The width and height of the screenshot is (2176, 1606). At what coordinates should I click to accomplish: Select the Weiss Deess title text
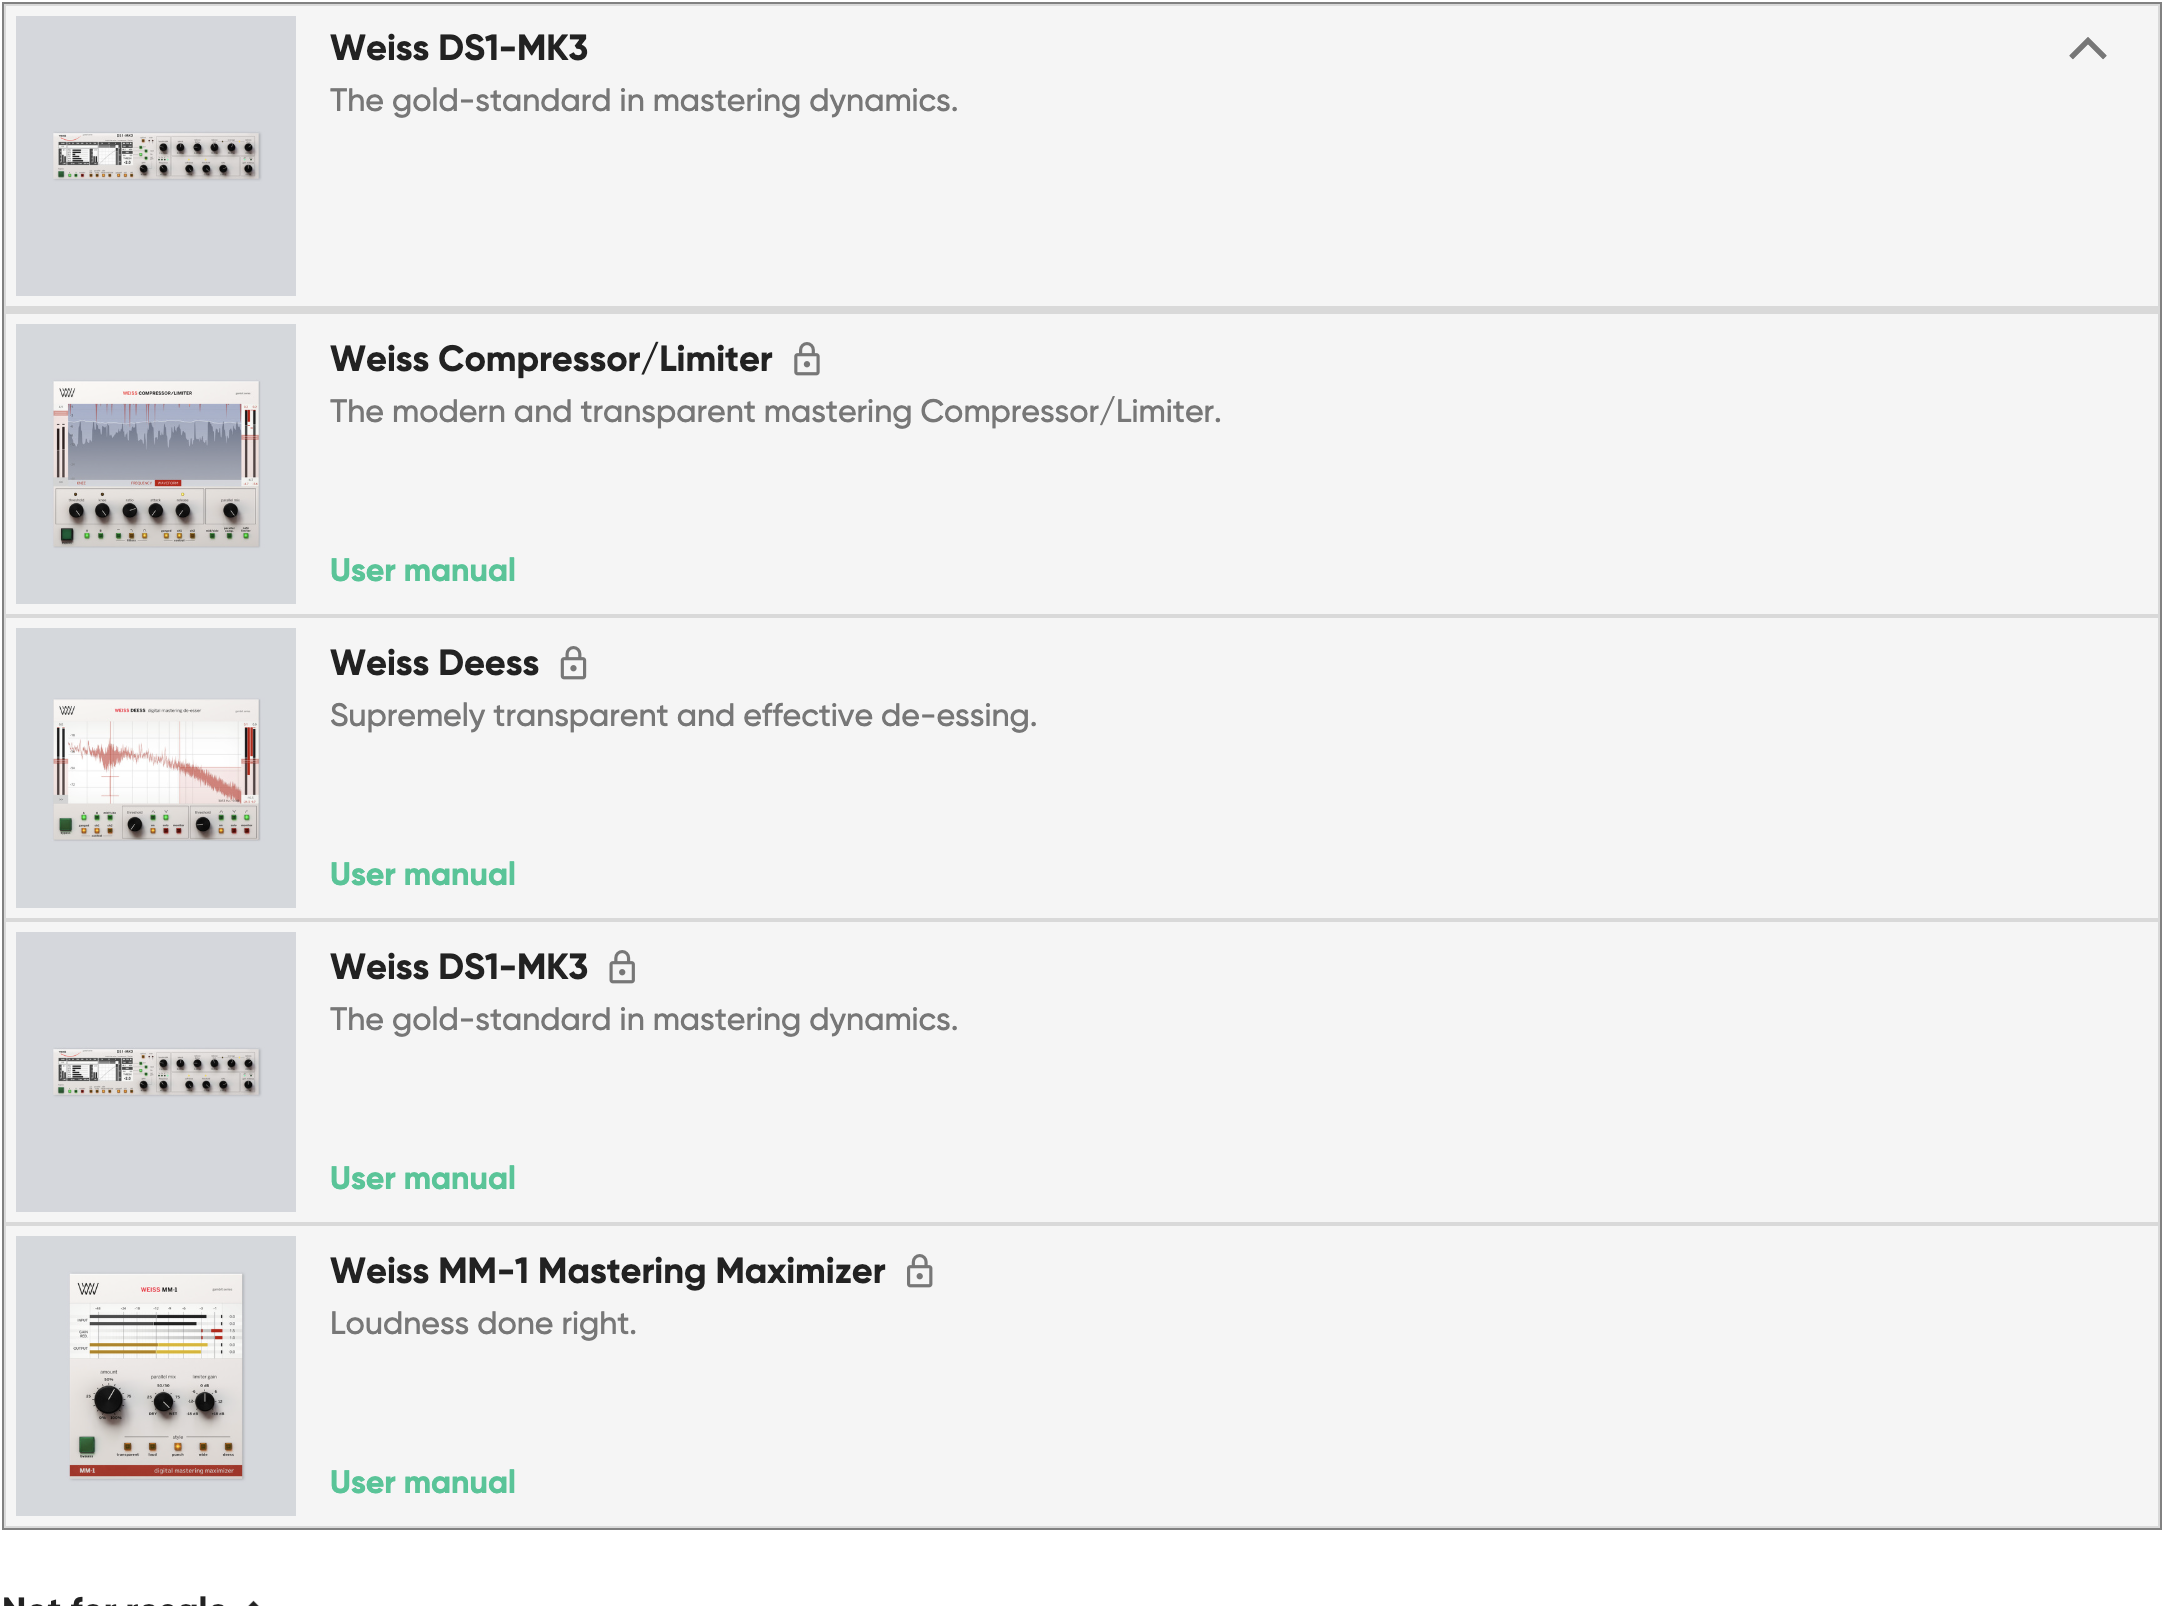[434, 663]
